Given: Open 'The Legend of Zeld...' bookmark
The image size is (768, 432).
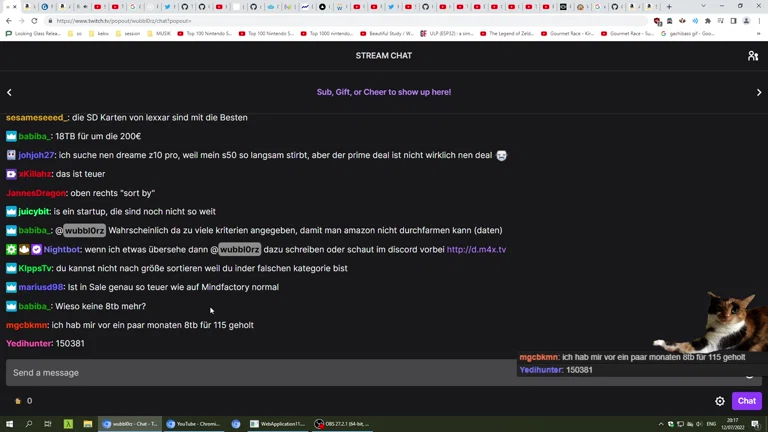Looking at the screenshot, I should tap(507, 34).
